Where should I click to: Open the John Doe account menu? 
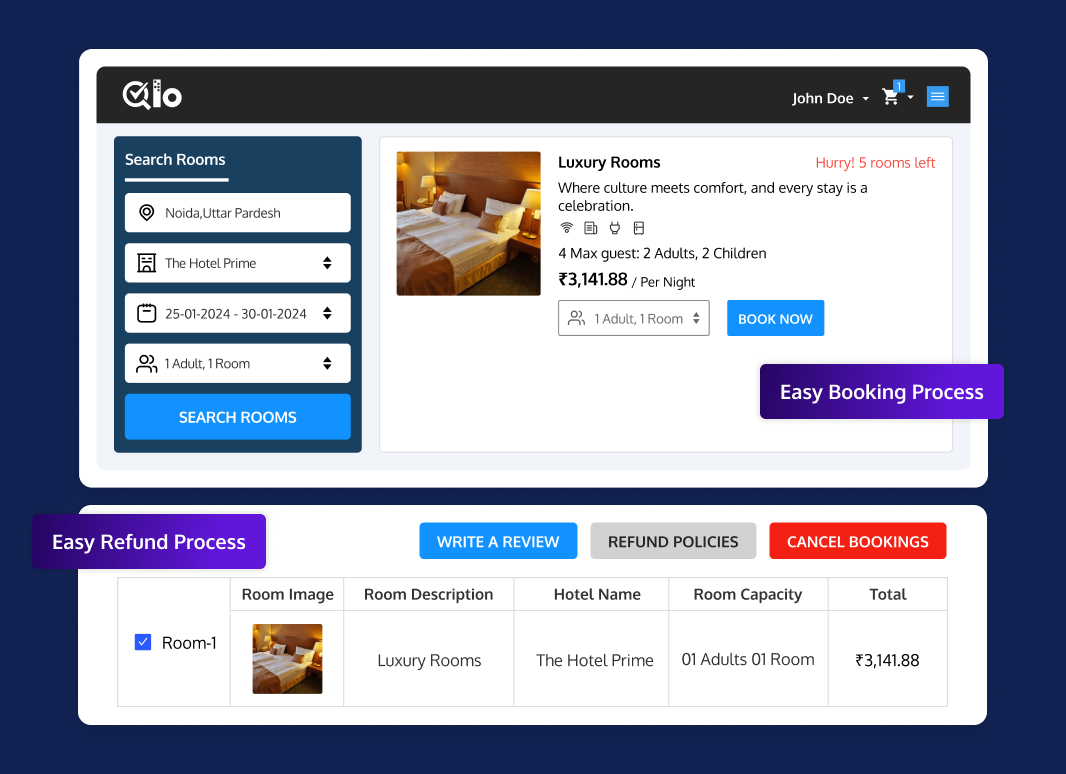pyautogui.click(x=829, y=97)
